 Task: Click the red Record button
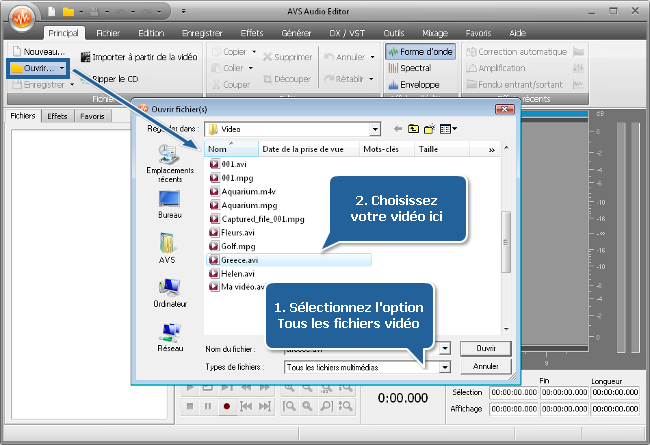(226, 406)
